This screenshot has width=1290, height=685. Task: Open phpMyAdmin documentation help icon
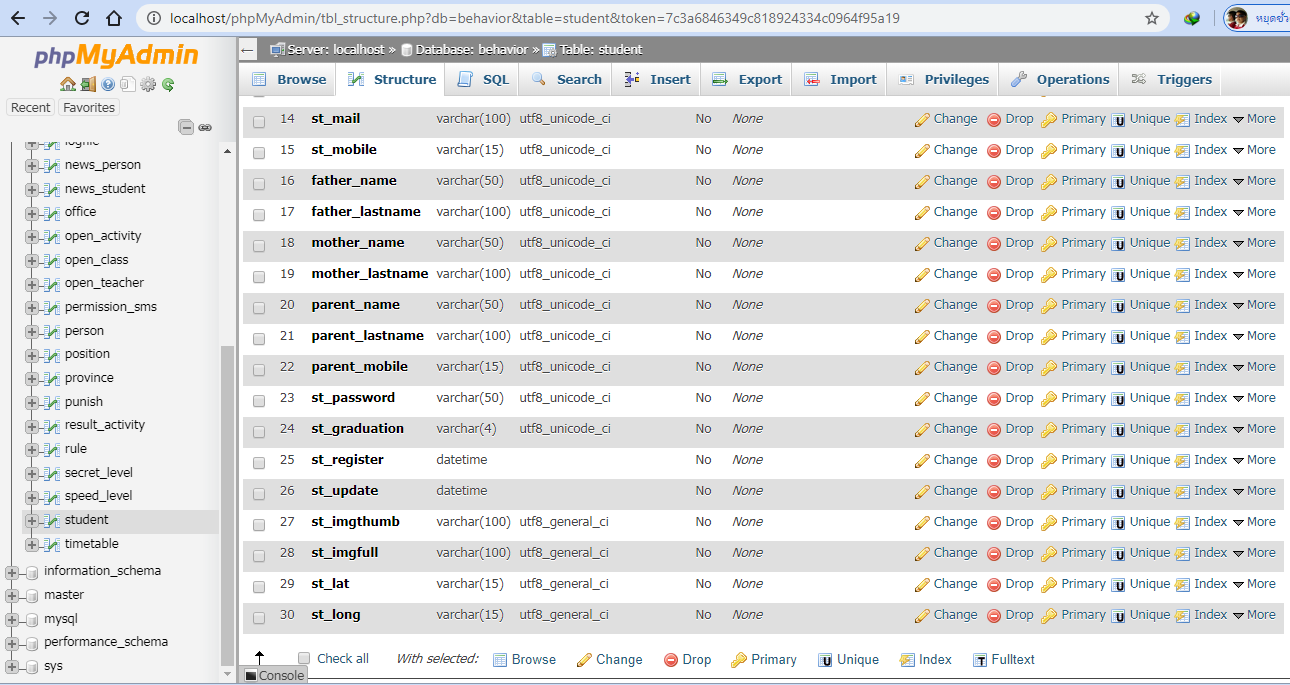108,84
